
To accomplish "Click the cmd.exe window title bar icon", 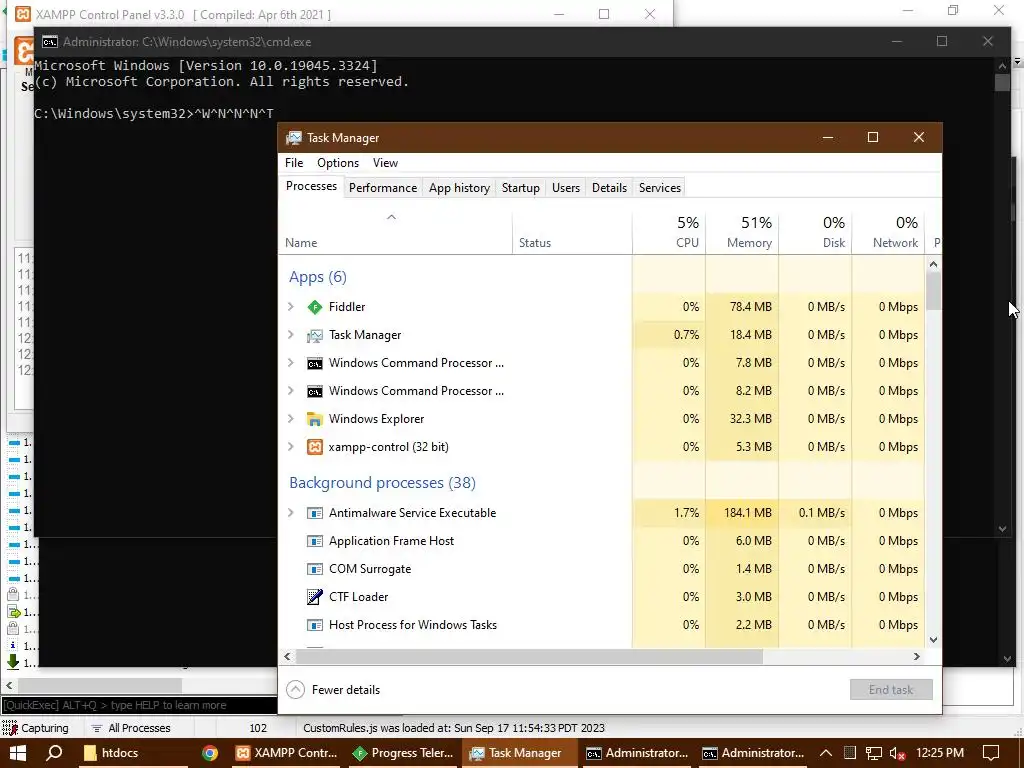I will [50, 42].
